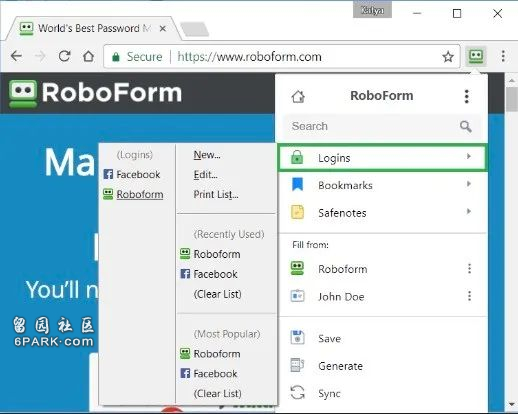Expand the Safenotes submenu arrow

pyautogui.click(x=469, y=211)
